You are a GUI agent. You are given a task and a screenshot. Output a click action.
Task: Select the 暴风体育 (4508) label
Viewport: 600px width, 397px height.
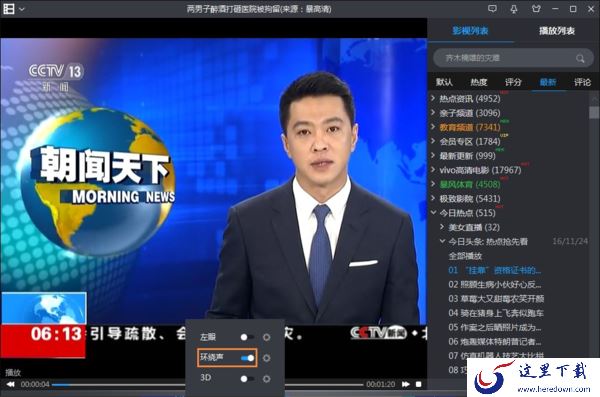(470, 184)
